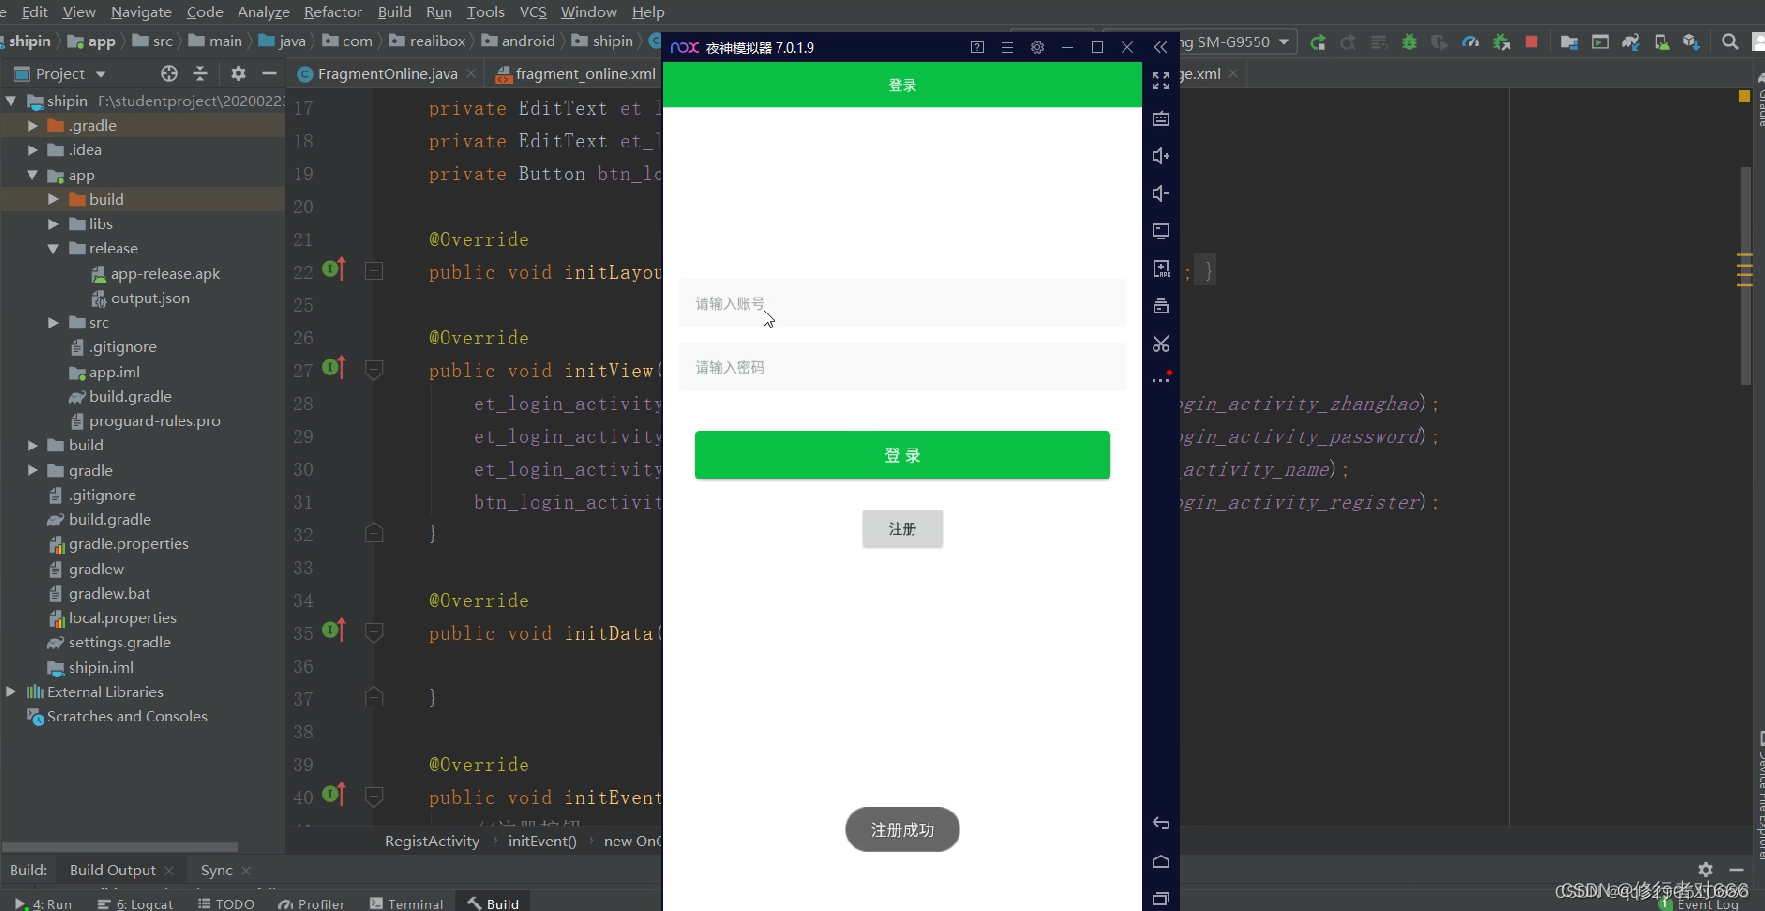Viewport: 1765px width, 911px height.
Task: Click Sync Project with Gradle Files icon
Action: click(1631, 42)
